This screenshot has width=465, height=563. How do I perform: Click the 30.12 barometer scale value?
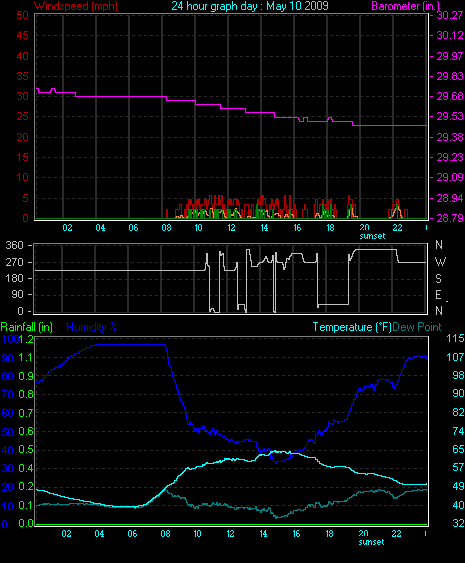pyautogui.click(x=450, y=35)
